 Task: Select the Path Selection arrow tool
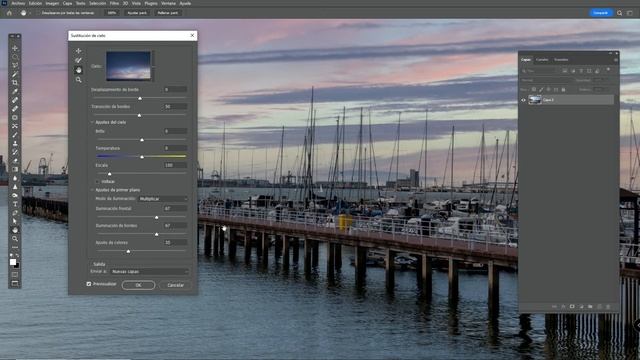tap(15, 221)
